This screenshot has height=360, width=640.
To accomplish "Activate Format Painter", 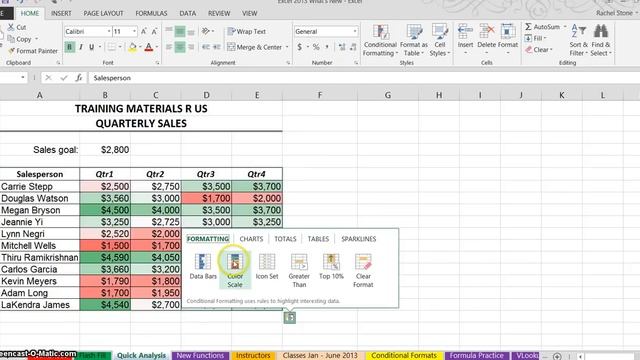I will coord(33,51).
